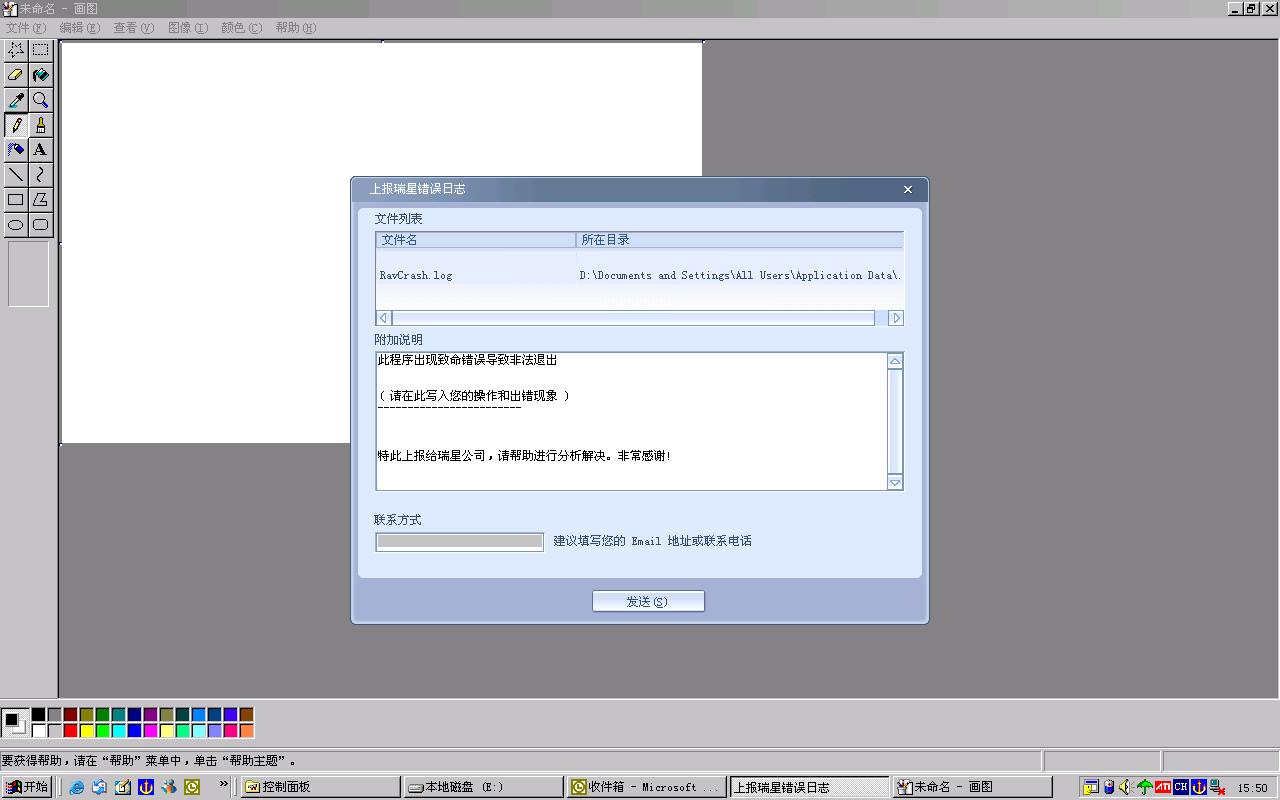Pick the bright red palette swatch
1280x800 pixels.
coord(70,730)
